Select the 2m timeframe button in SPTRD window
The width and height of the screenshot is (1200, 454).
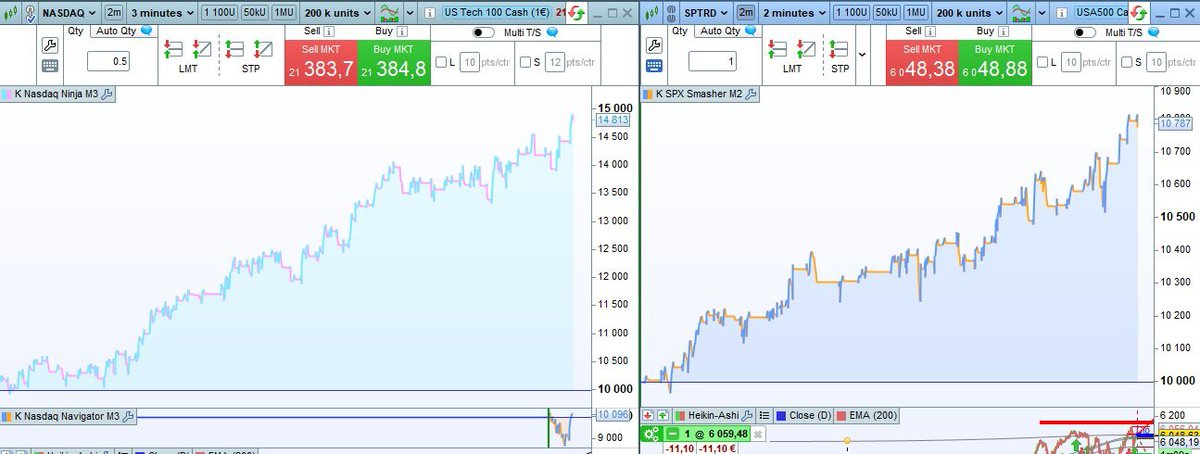click(746, 12)
